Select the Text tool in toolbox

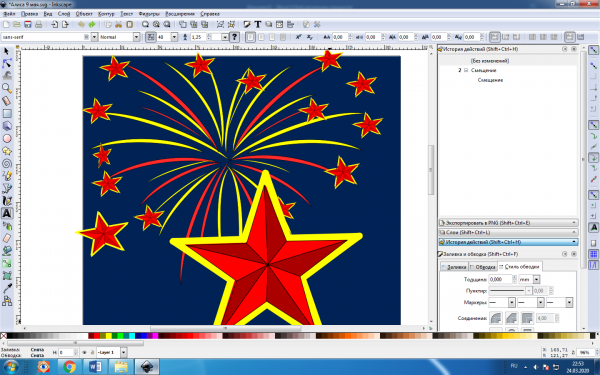click(x=7, y=213)
